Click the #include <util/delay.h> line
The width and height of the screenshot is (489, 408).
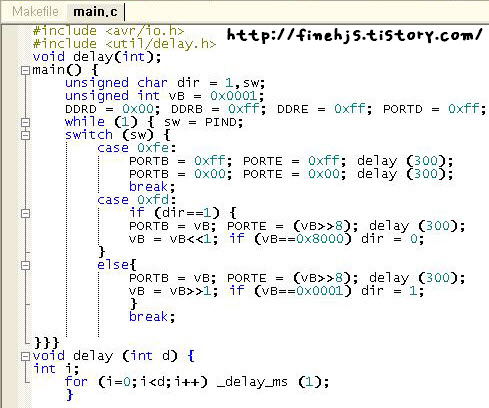click(124, 44)
